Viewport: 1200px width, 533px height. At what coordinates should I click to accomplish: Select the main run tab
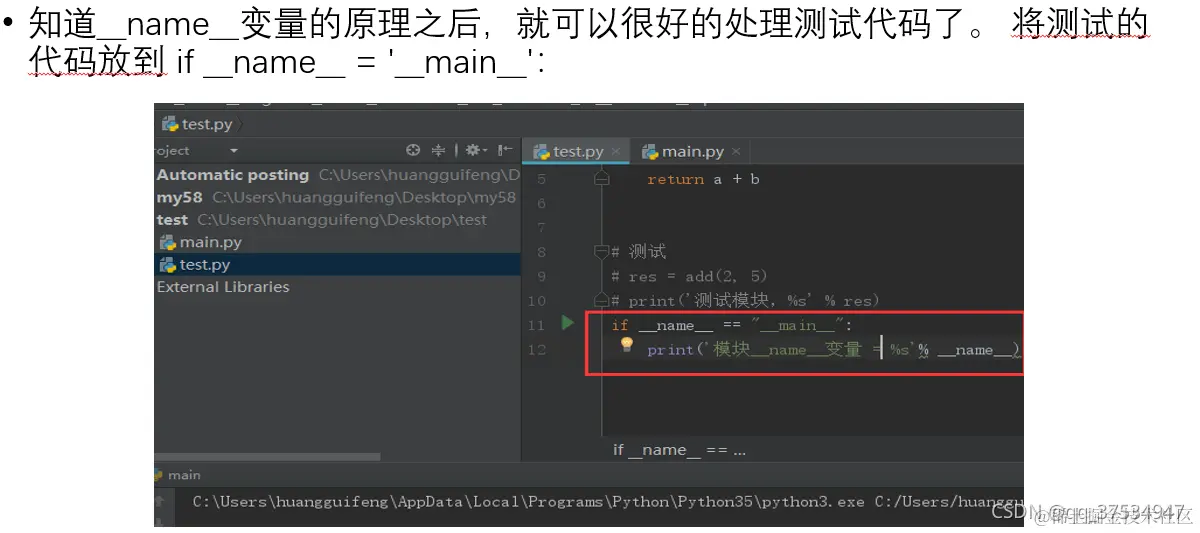click(177, 475)
